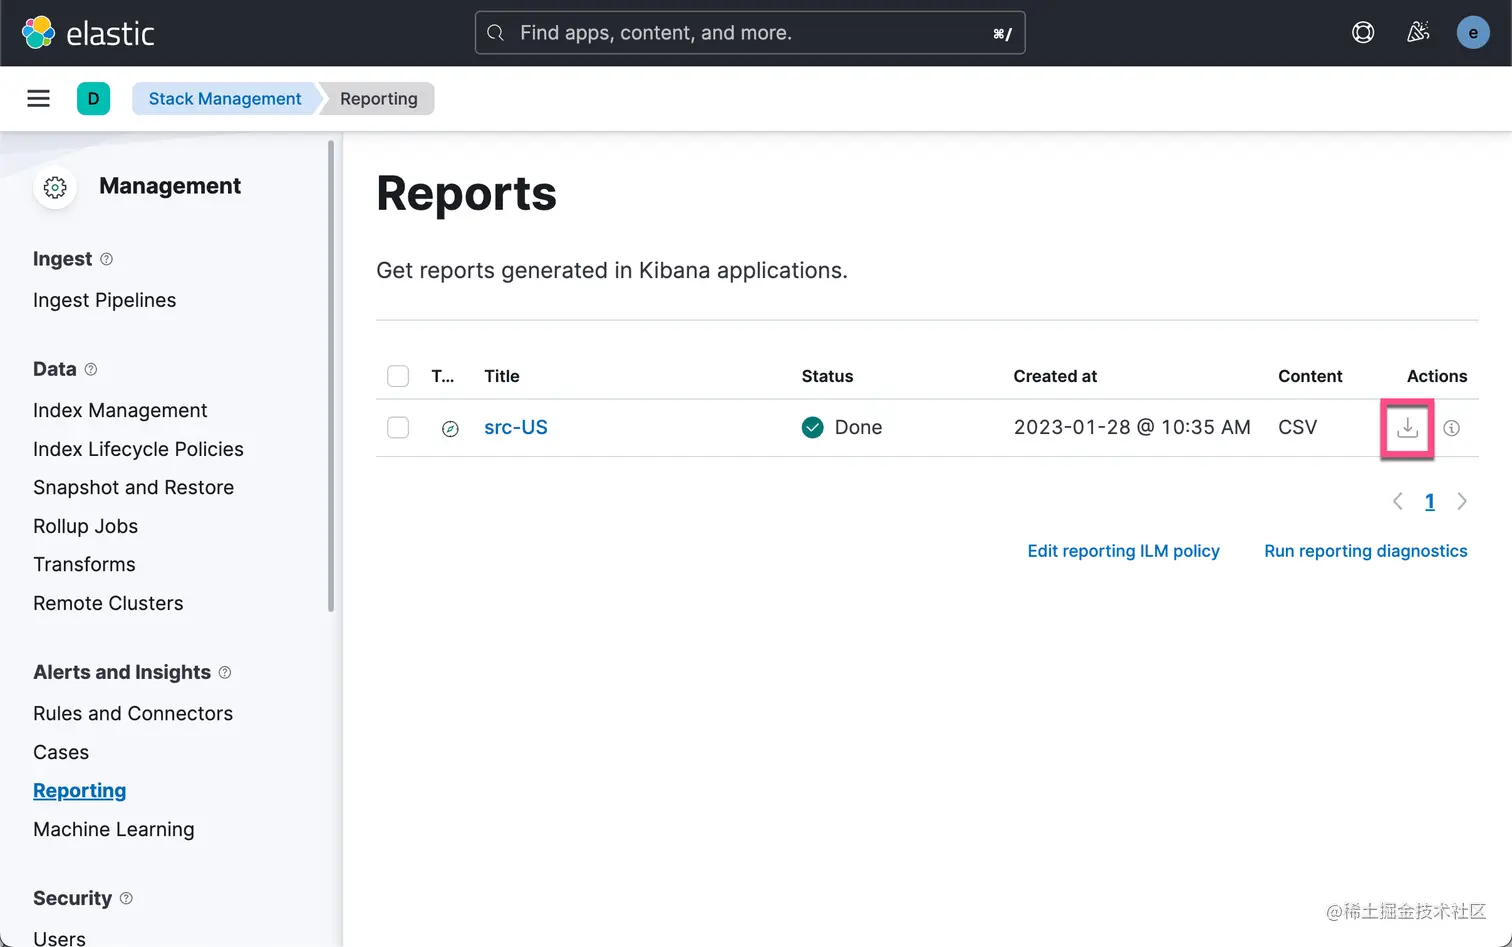The image size is (1512, 947).
Task: Go to previous page of reports
Action: pyautogui.click(x=1398, y=501)
